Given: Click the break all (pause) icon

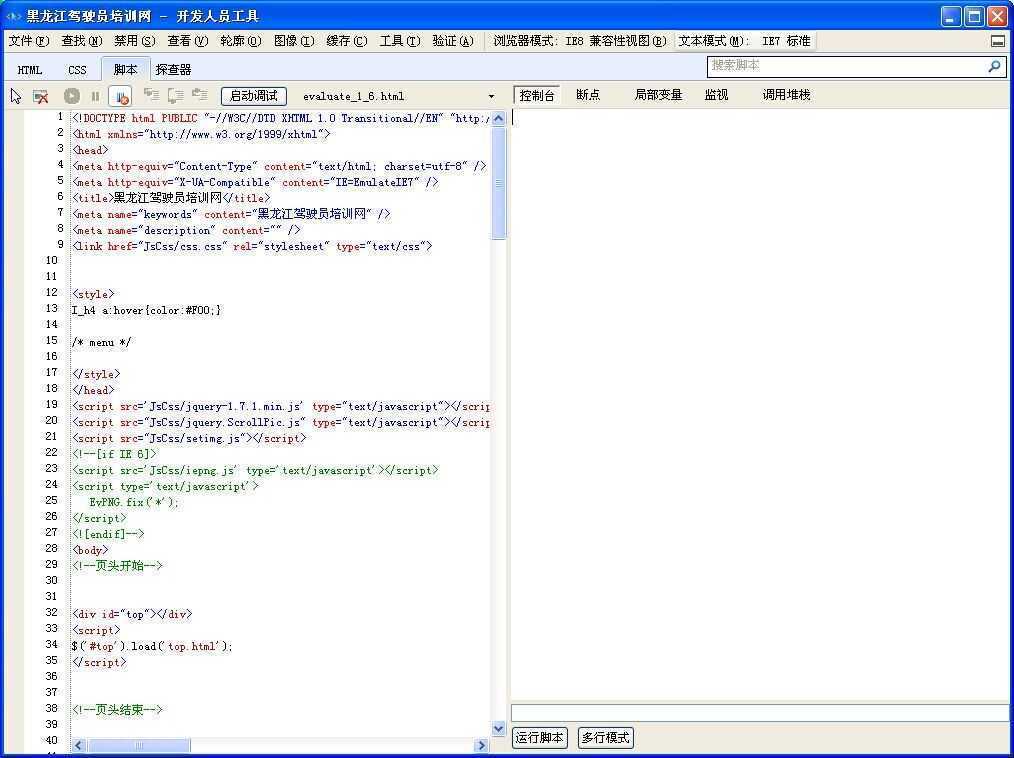Looking at the screenshot, I should click(96, 96).
